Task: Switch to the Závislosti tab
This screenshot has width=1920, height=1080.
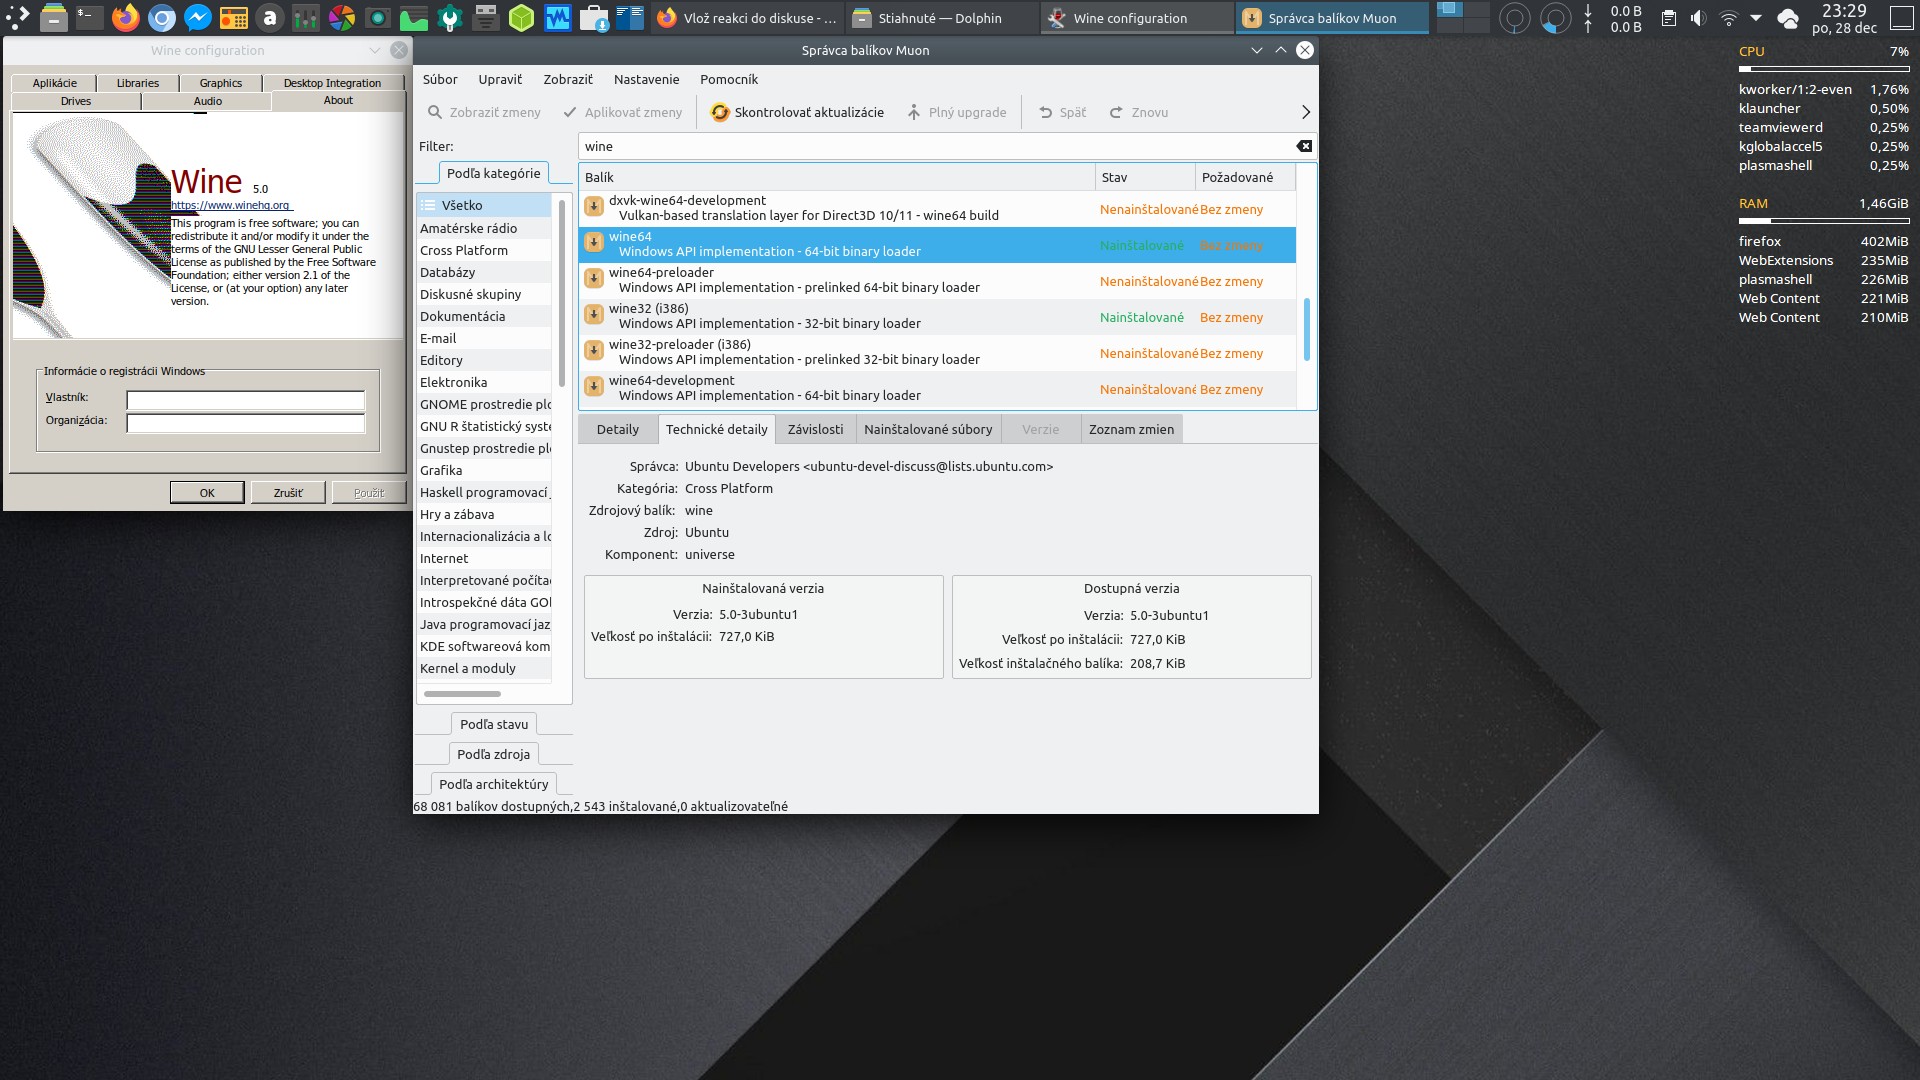Action: point(815,429)
